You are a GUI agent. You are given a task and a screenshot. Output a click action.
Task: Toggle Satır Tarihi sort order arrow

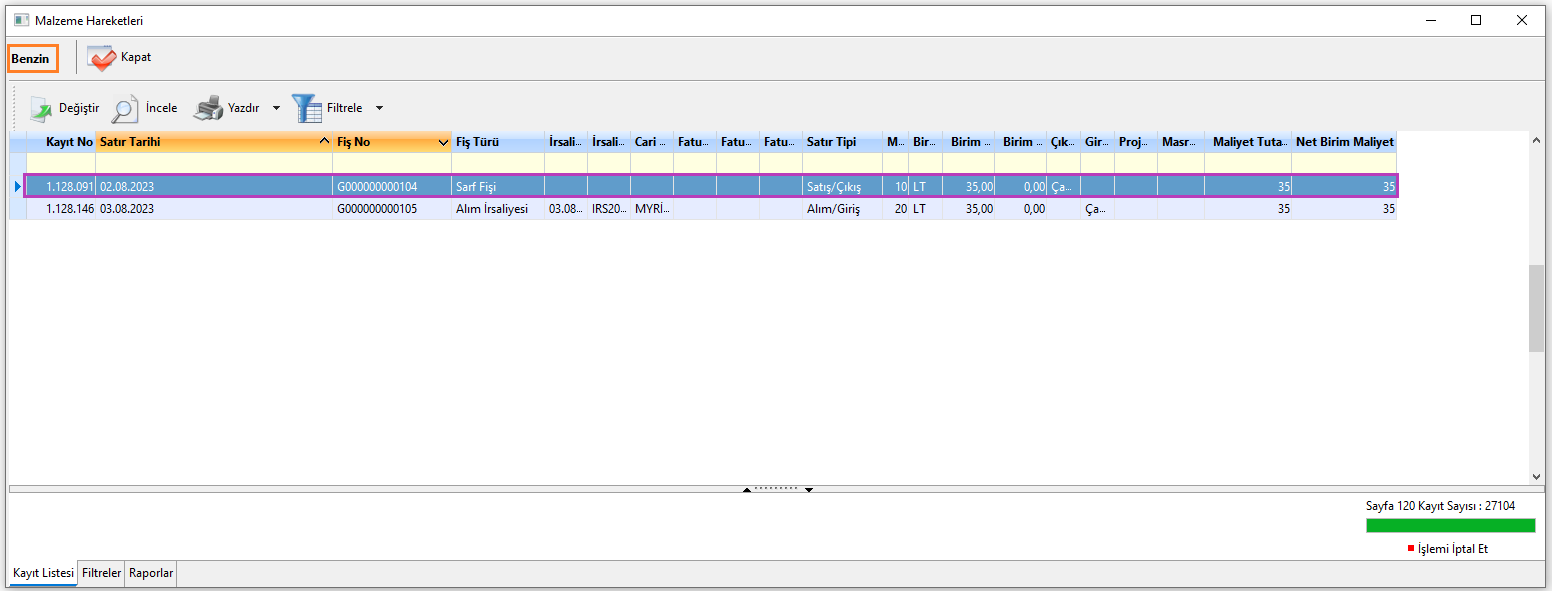coord(324,142)
